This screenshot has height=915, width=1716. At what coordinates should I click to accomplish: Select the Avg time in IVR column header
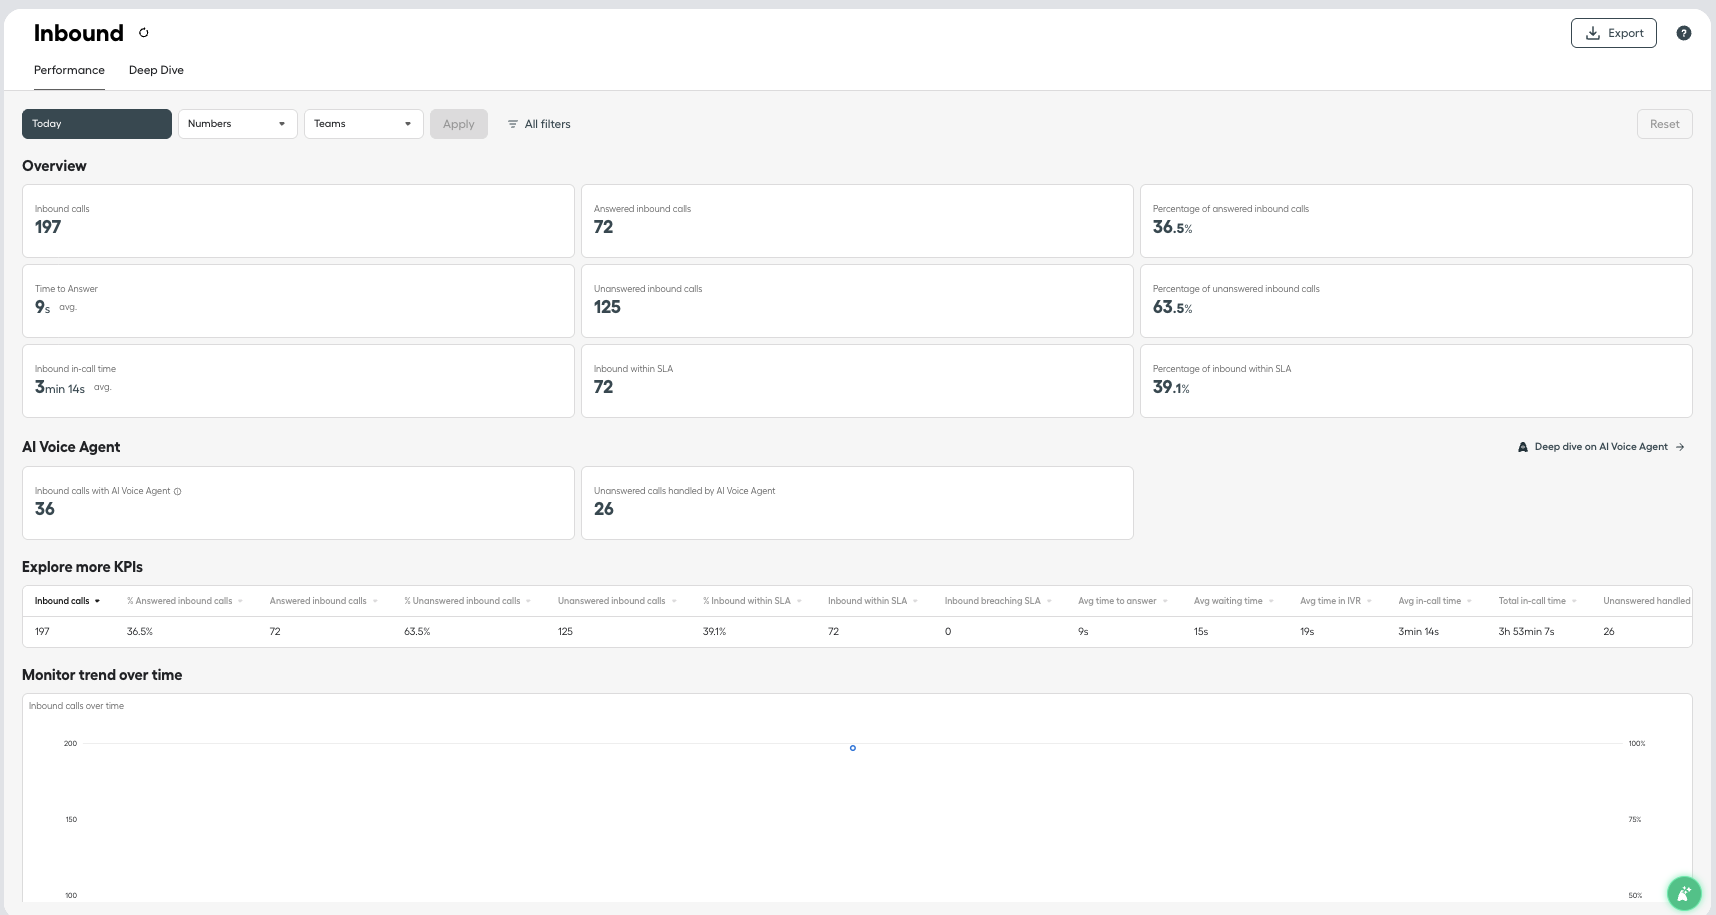click(1335, 601)
